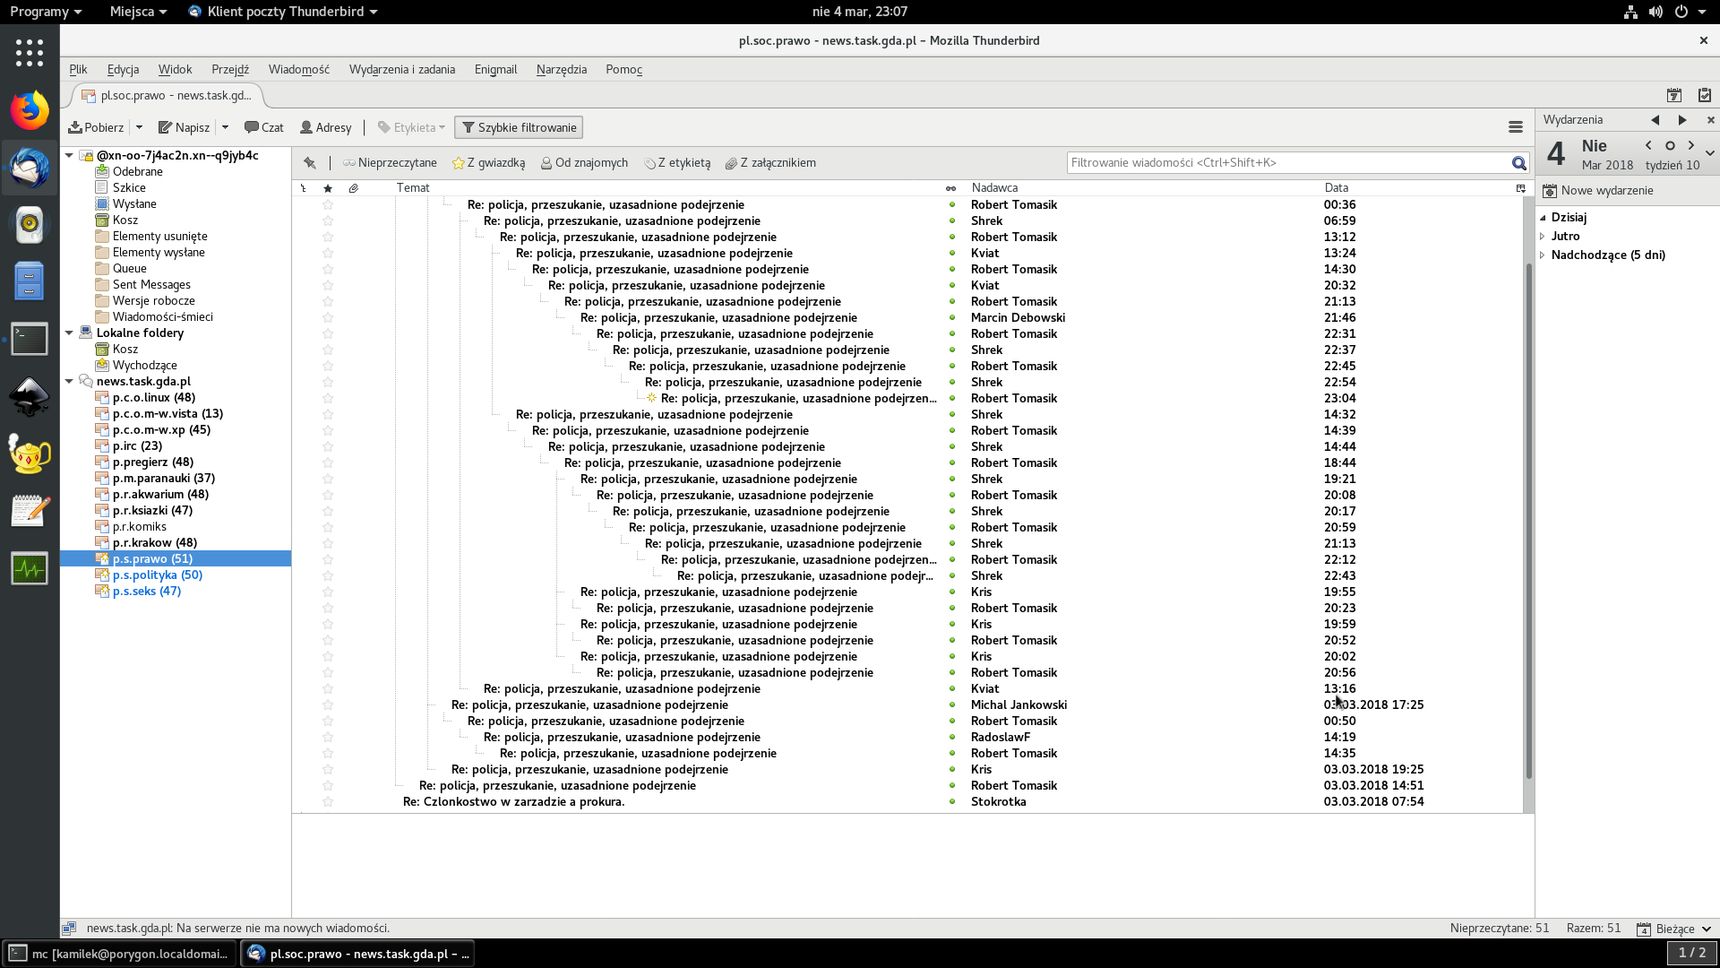This screenshot has height=968, width=1720.
Task: Open calendar tab icon in tab bar
Action: tap(1674, 95)
